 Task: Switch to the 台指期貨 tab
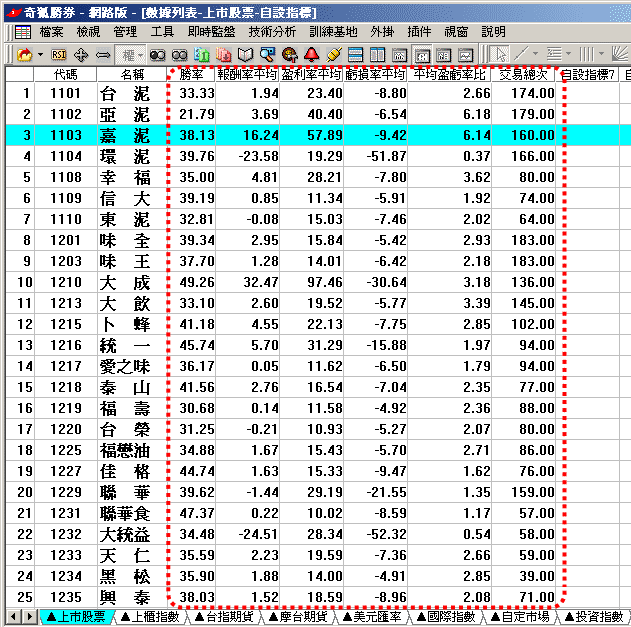pos(224,617)
